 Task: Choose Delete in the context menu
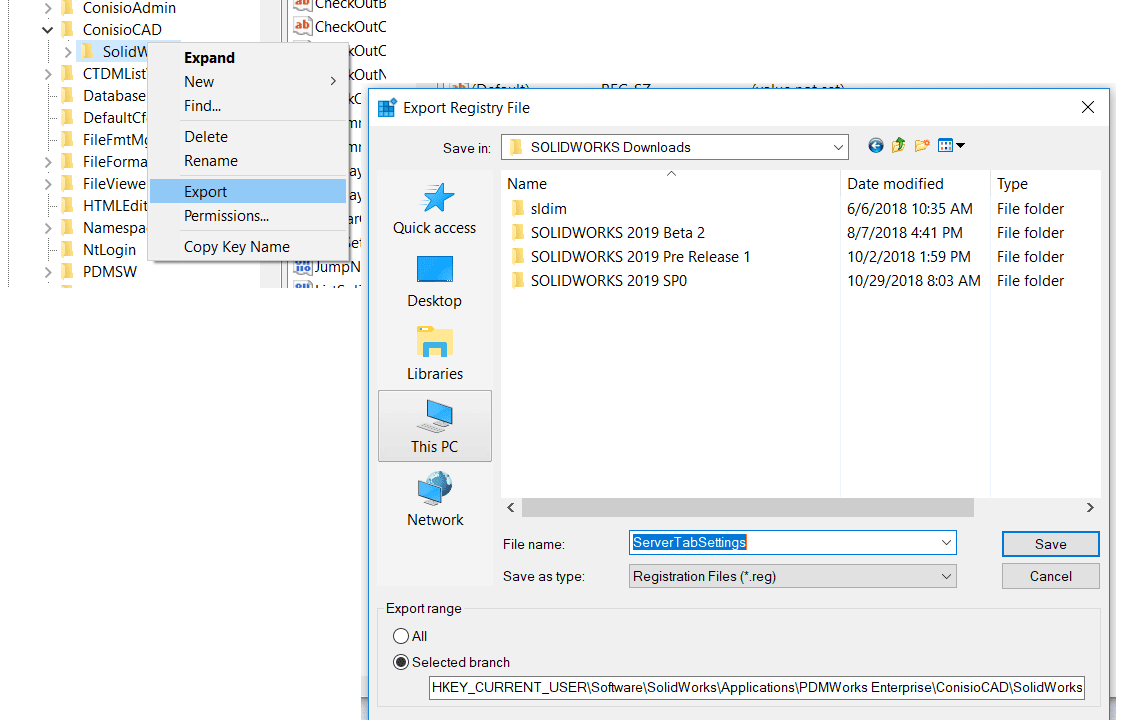(247, 137)
